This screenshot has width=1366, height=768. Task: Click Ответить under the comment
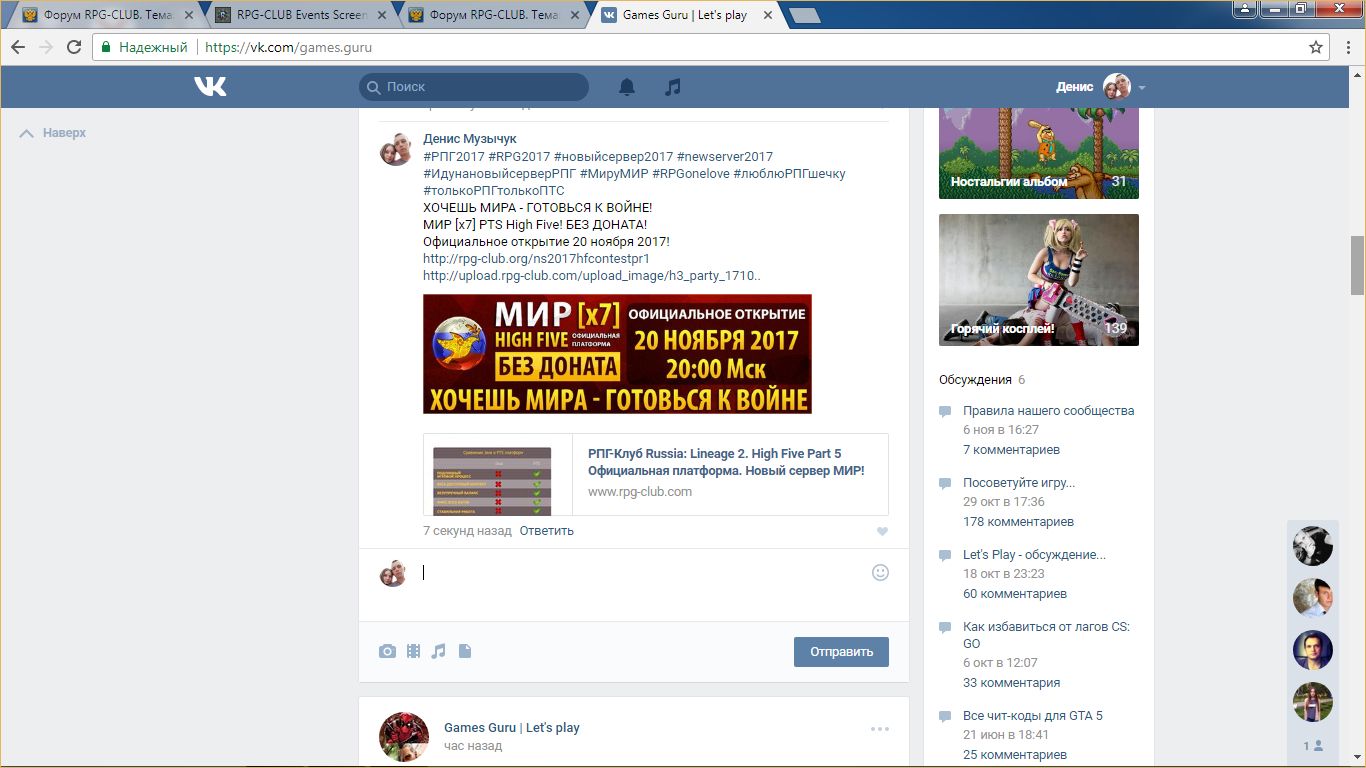[x=547, y=531]
